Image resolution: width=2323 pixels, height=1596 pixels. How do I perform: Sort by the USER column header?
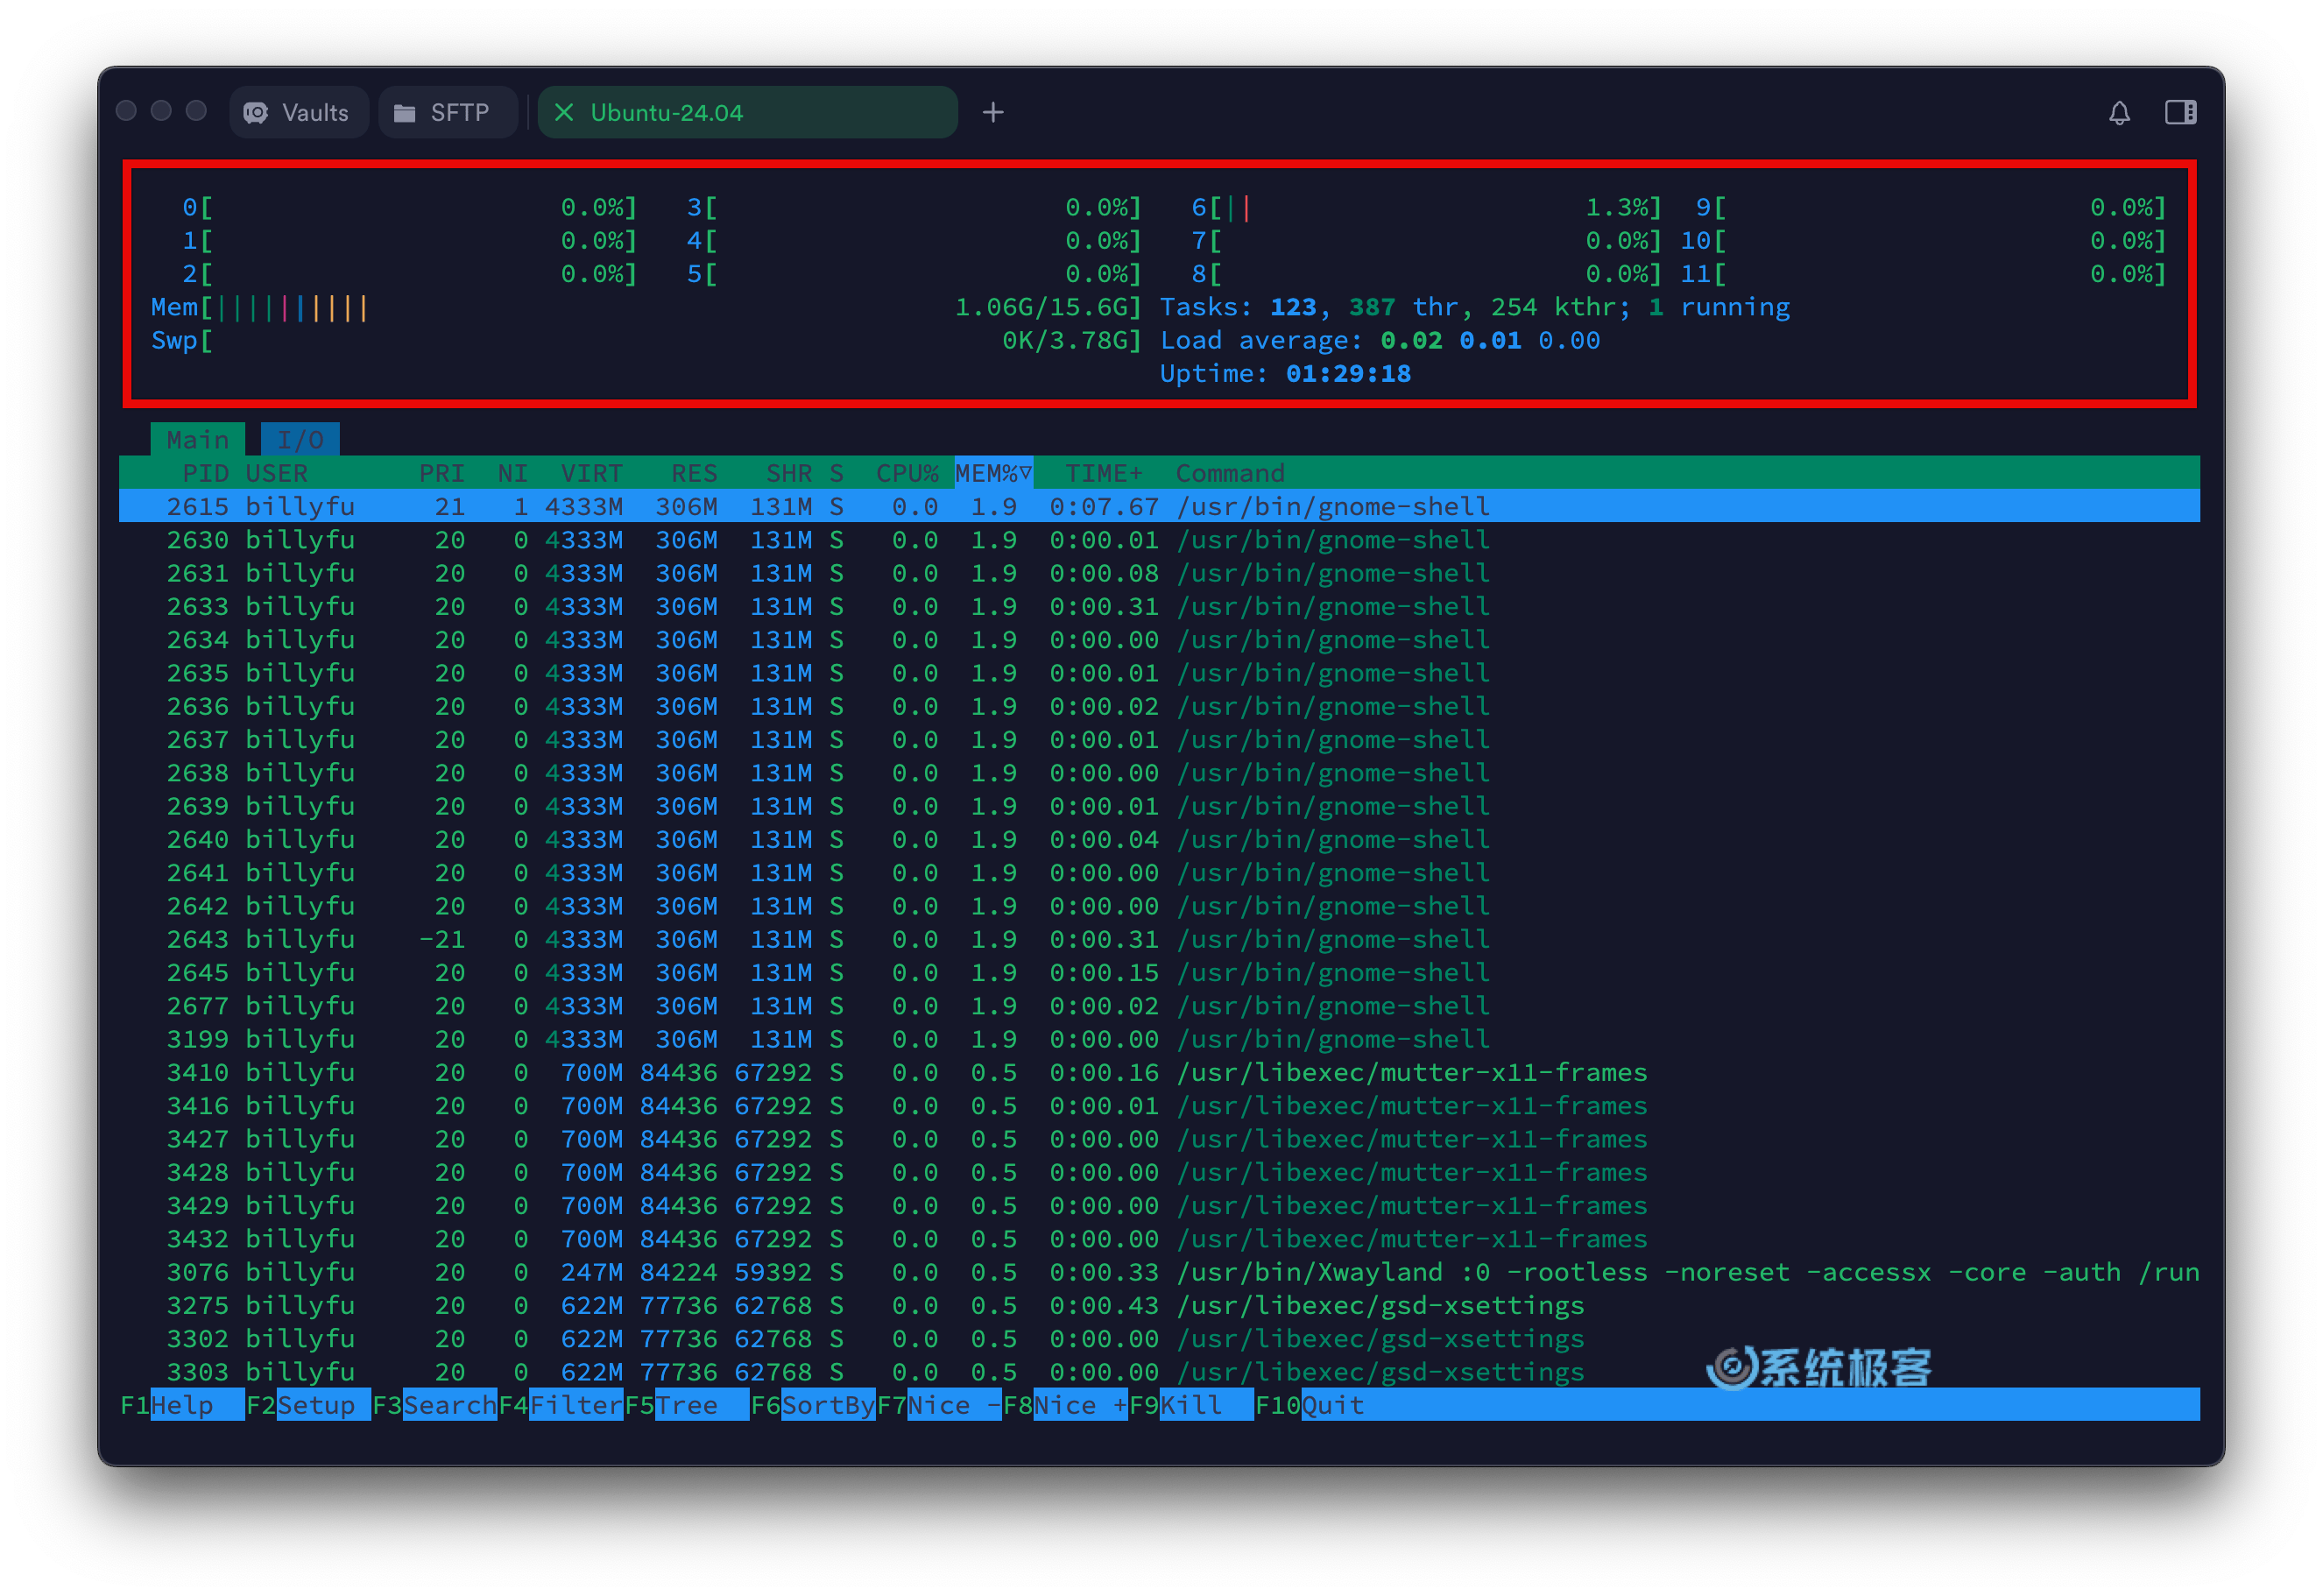pyautogui.click(x=277, y=473)
